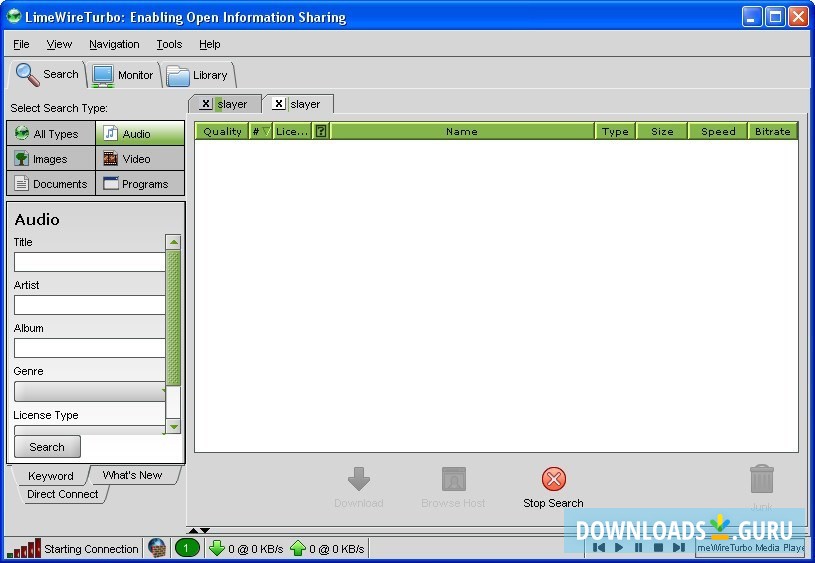Click the question-mark icon column header
Viewport: 815px width, 563px height.
click(x=321, y=132)
